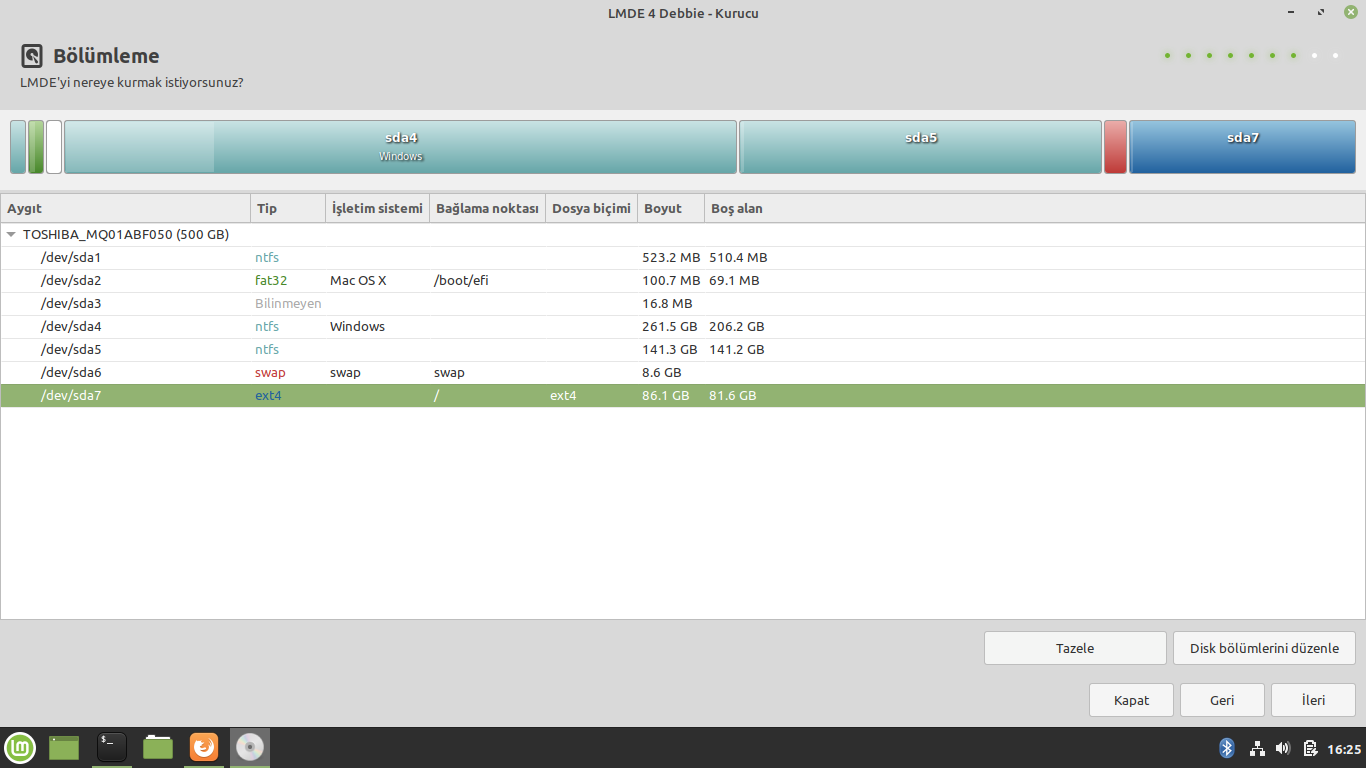Click the 523.2 MB size cell

pos(671,258)
